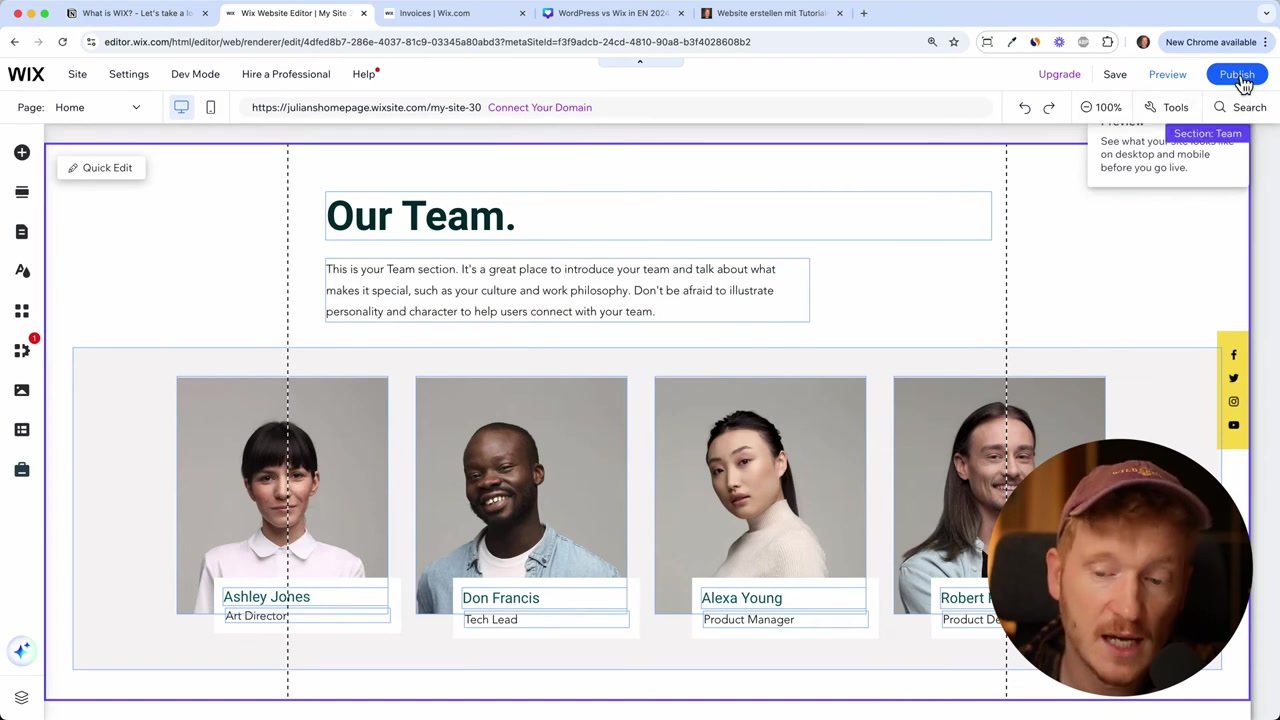Viewport: 1280px width, 720px height.
Task: Click the Section: Team label
Action: pos(1207,134)
